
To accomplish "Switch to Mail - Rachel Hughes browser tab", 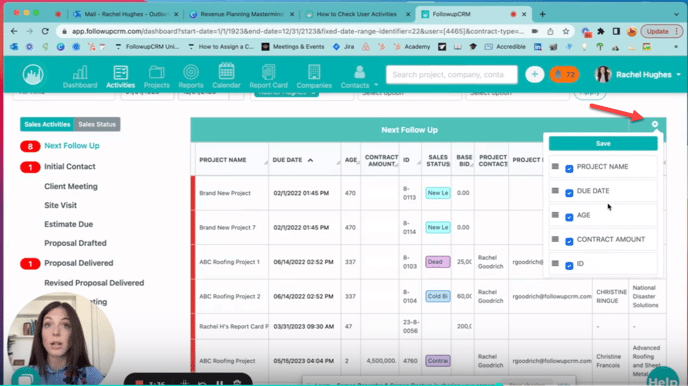I will 127,14.
